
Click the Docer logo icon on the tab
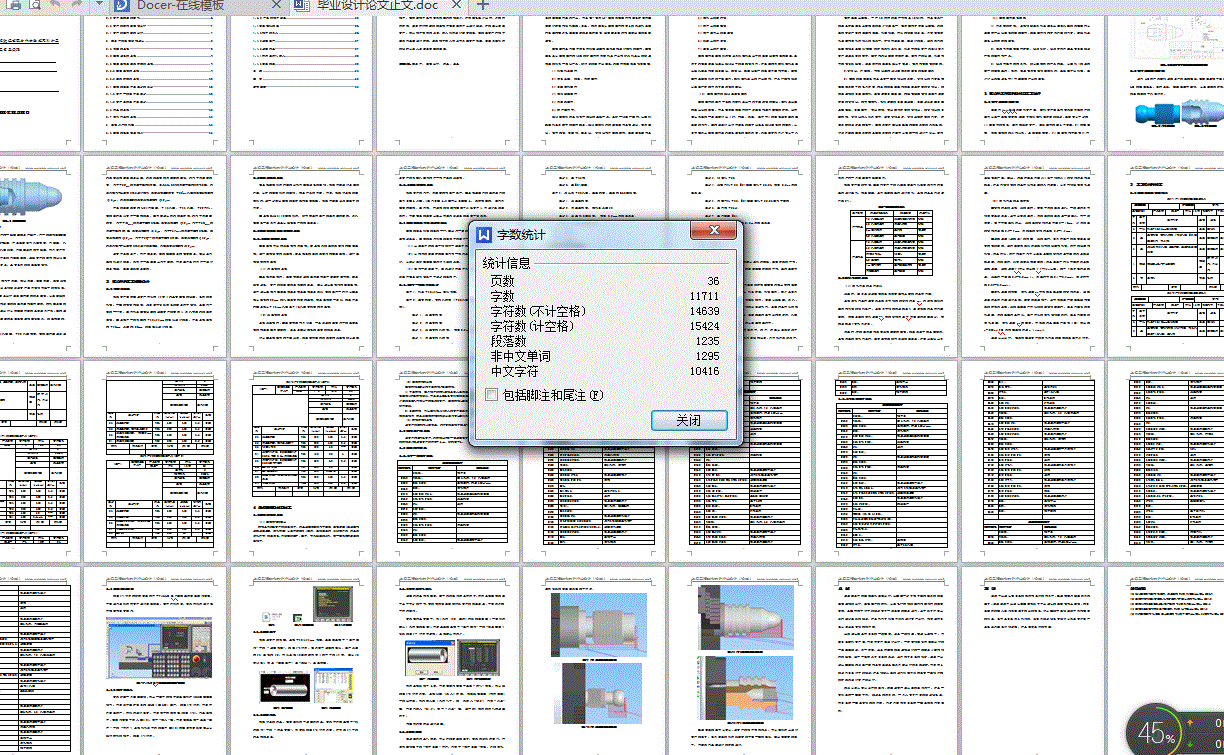pos(121,5)
